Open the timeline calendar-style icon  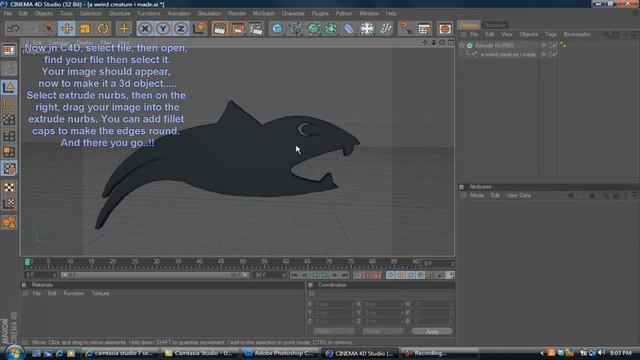[x=424, y=29]
